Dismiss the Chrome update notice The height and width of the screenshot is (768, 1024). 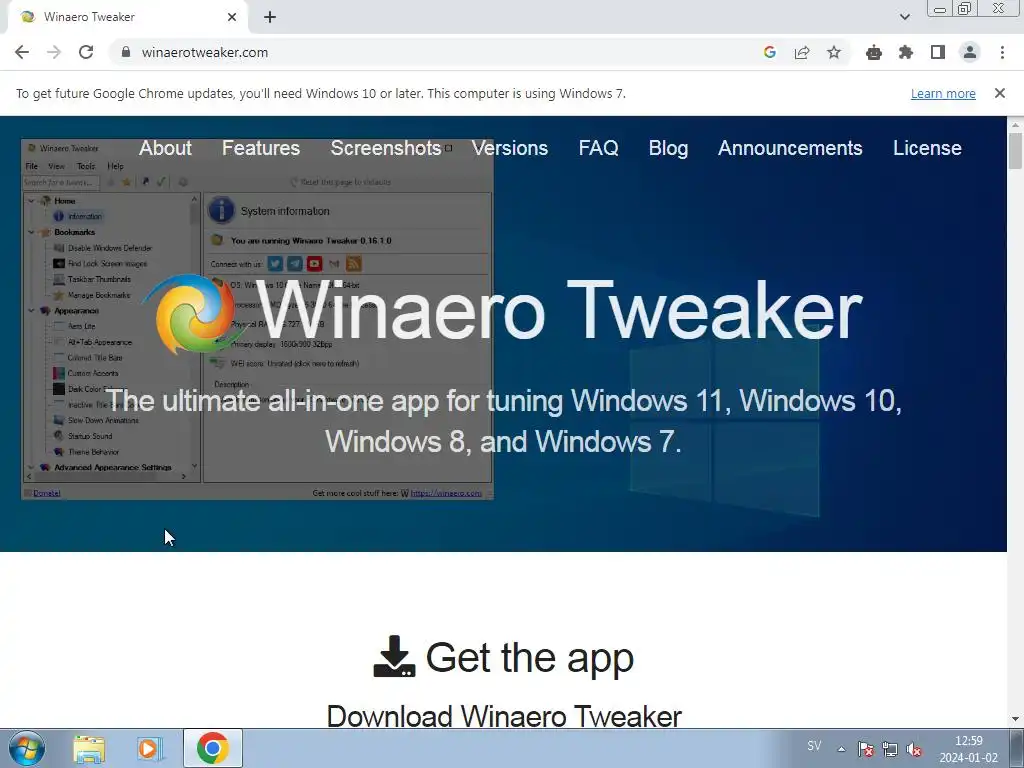pyautogui.click(x=1000, y=93)
